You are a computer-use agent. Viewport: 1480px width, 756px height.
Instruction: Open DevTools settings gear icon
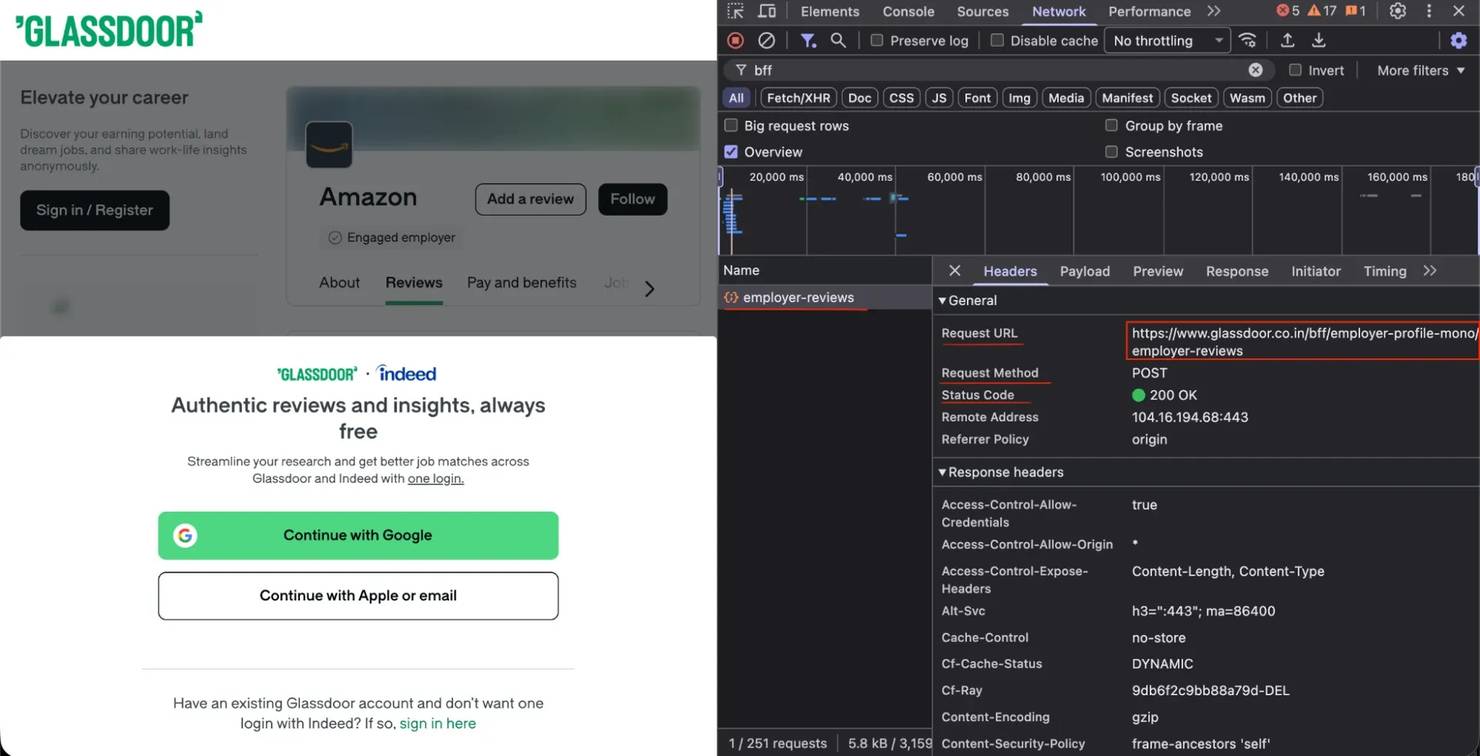tap(1397, 11)
